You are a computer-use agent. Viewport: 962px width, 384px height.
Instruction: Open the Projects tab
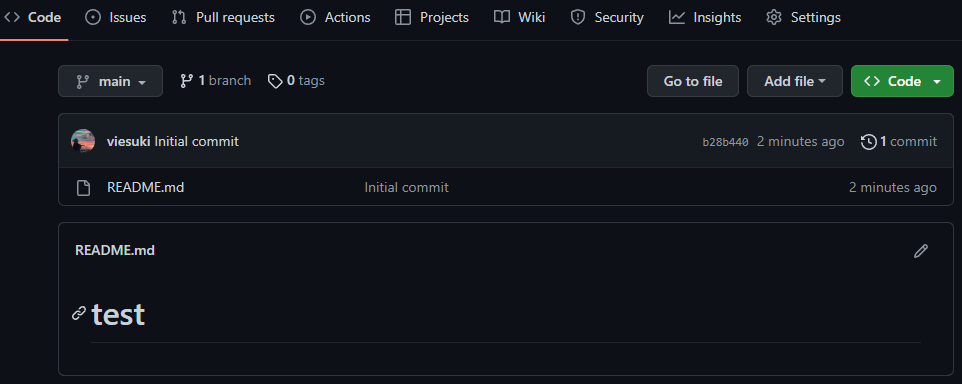[x=432, y=17]
